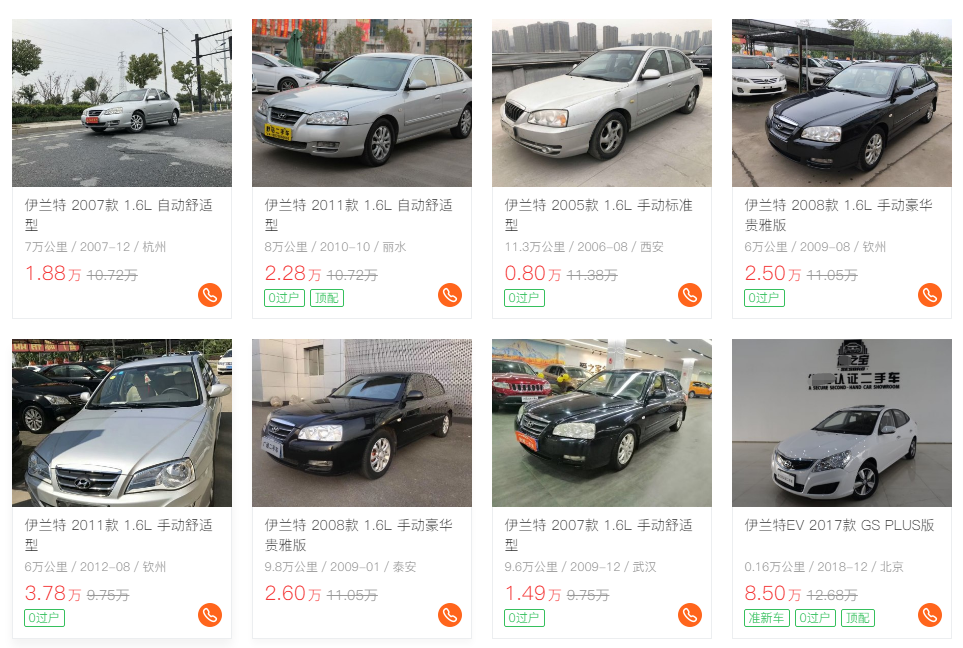The width and height of the screenshot is (963, 648).
Task: Open 伊兰特 2008款 手动豪华贵雅版 in 钦州
Action: tap(839, 215)
